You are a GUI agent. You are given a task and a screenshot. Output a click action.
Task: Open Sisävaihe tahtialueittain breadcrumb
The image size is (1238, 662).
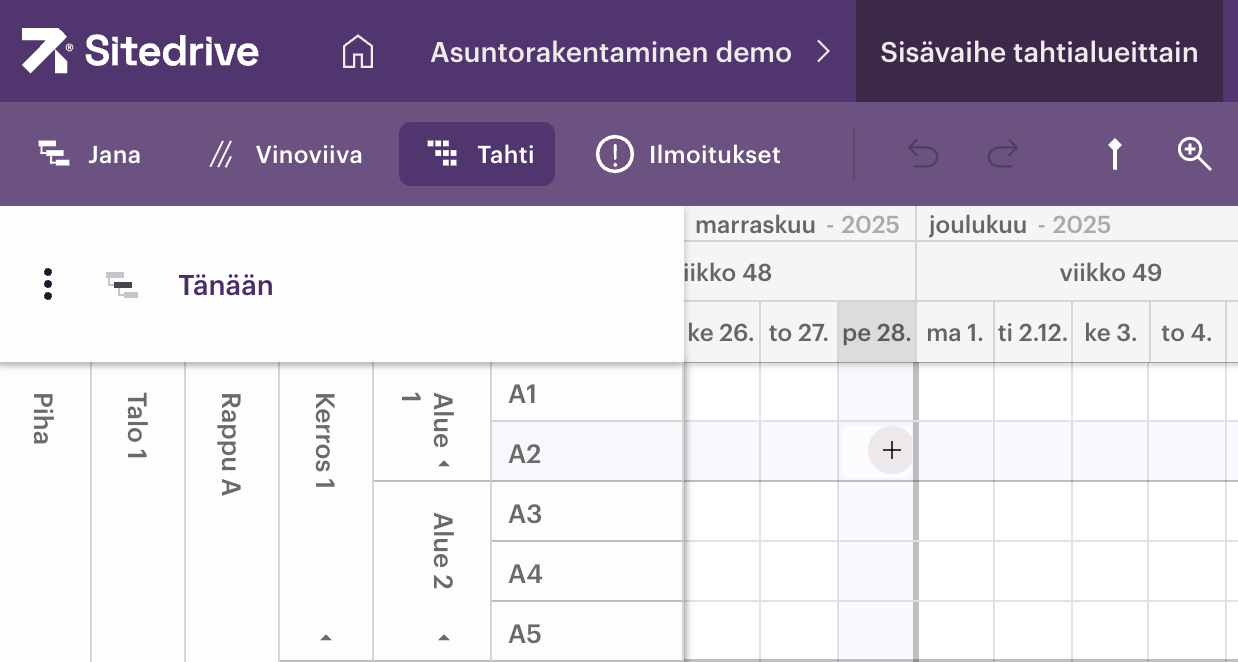(1038, 52)
